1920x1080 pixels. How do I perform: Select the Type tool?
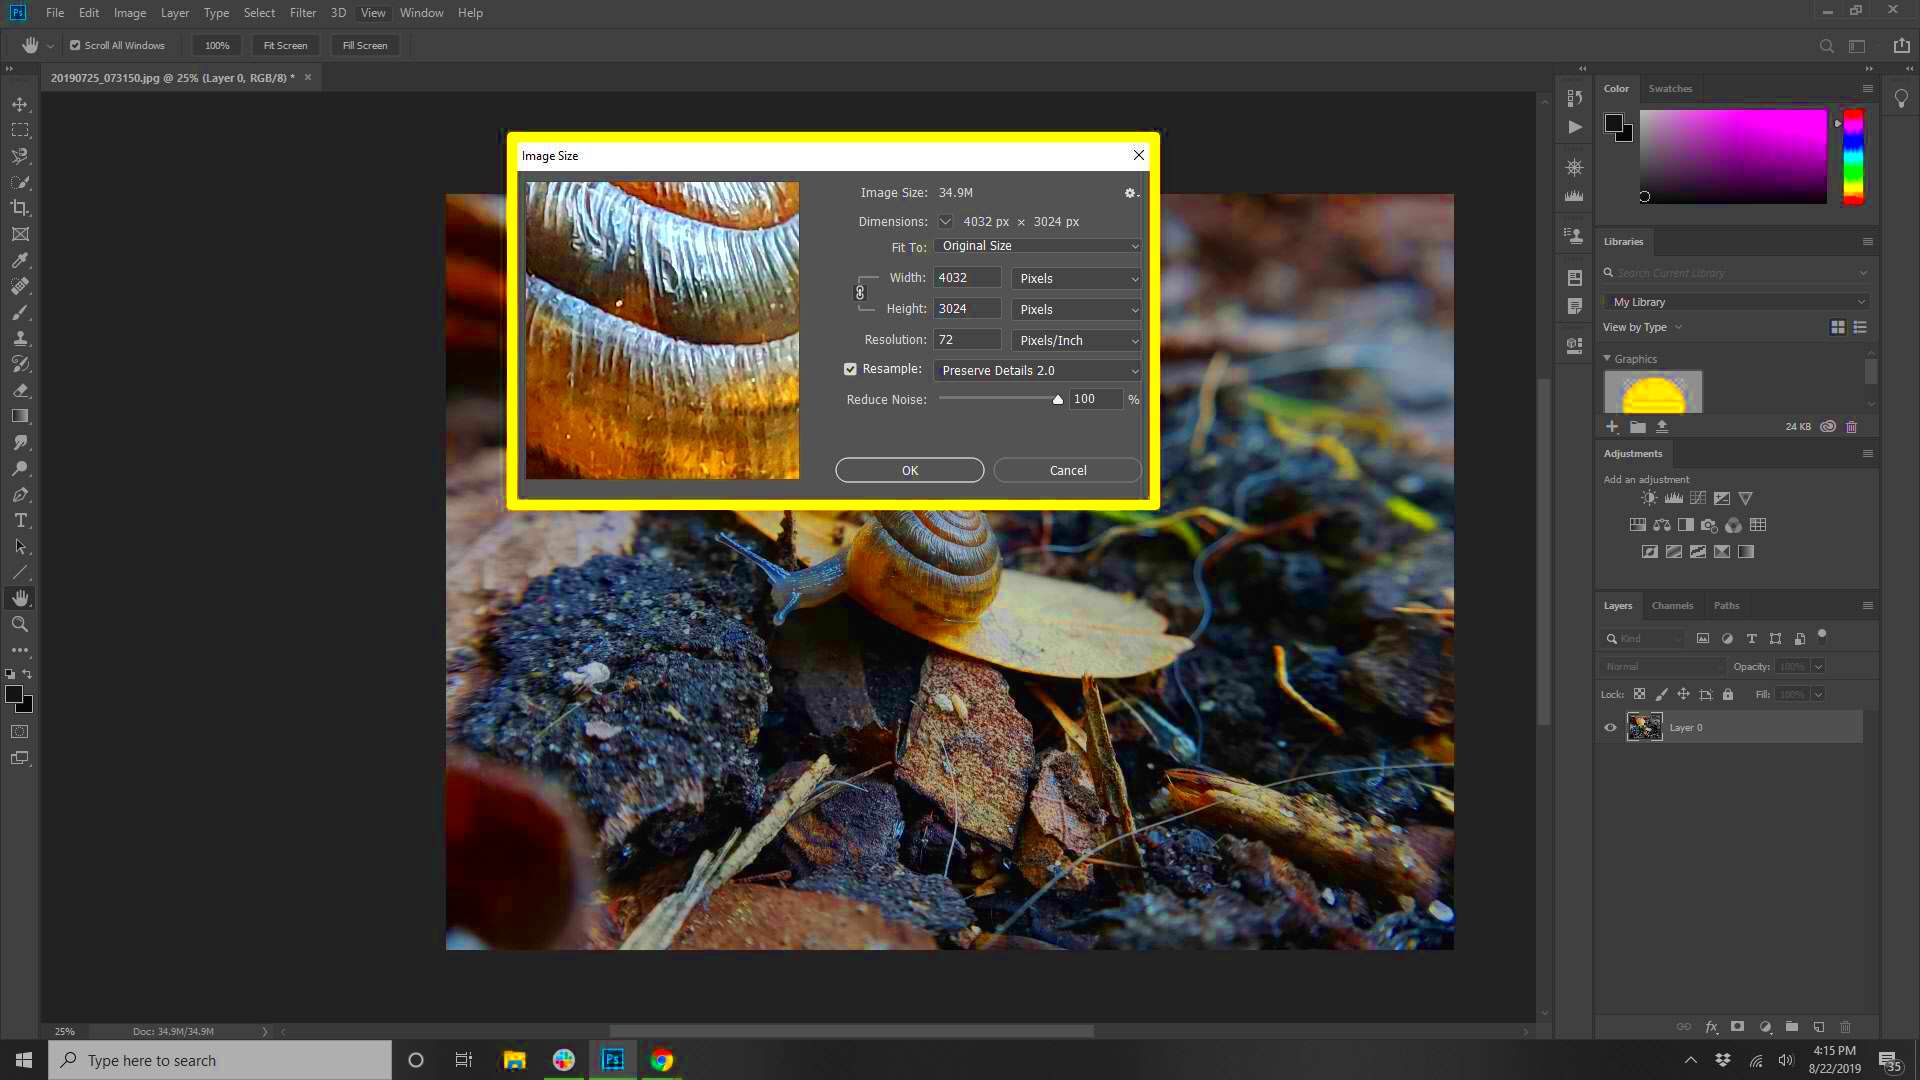(x=20, y=521)
